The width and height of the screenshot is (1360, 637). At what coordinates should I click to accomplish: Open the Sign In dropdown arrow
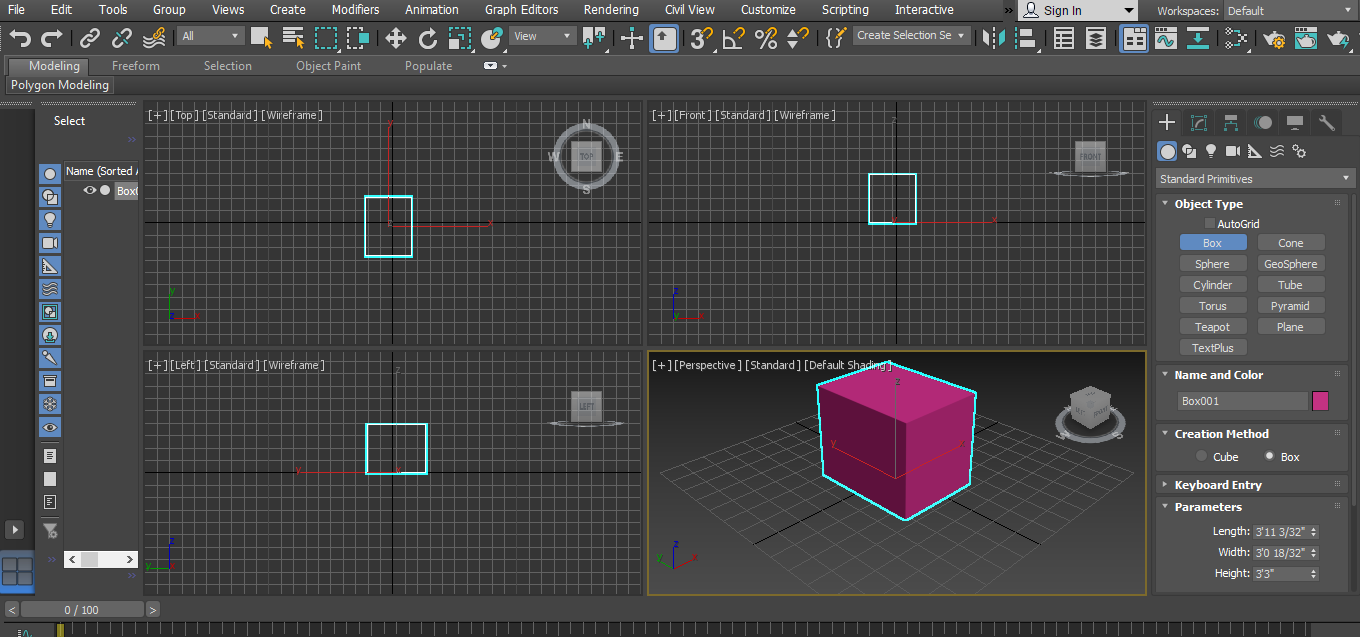(x=1129, y=11)
